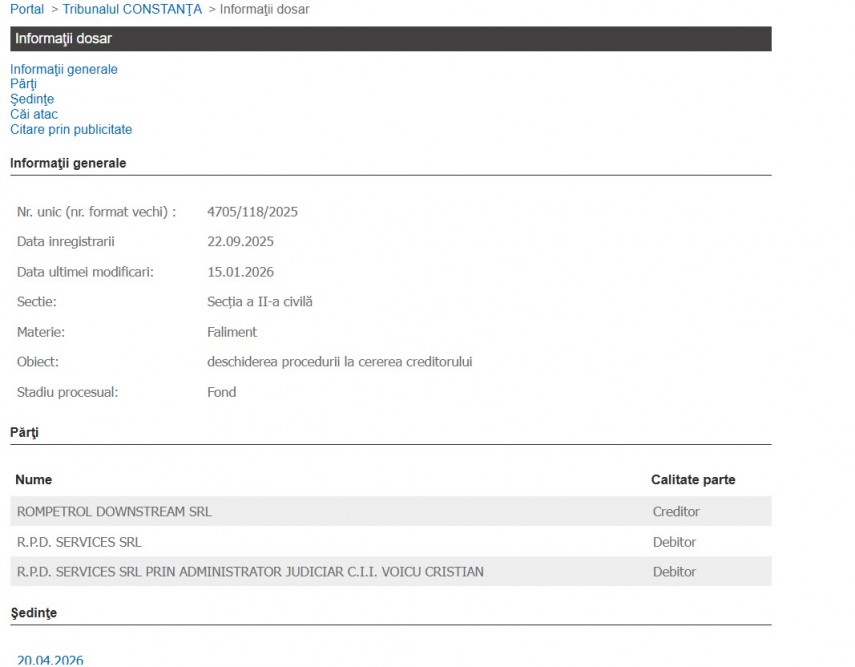Click the Nume column header
Screen dimensions: 855x667
pos(34,480)
